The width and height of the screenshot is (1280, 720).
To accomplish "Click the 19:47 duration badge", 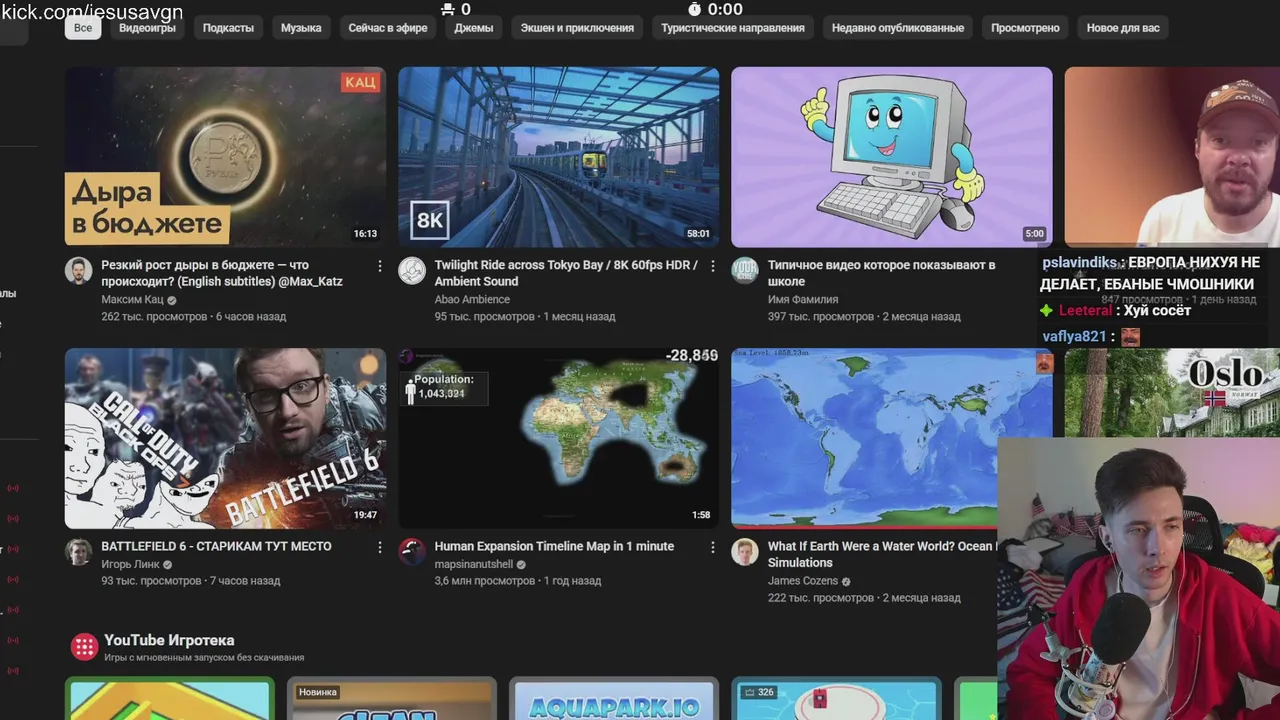I will point(365,515).
